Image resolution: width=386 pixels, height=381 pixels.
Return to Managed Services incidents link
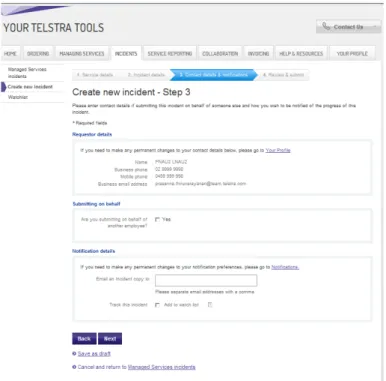point(162,367)
